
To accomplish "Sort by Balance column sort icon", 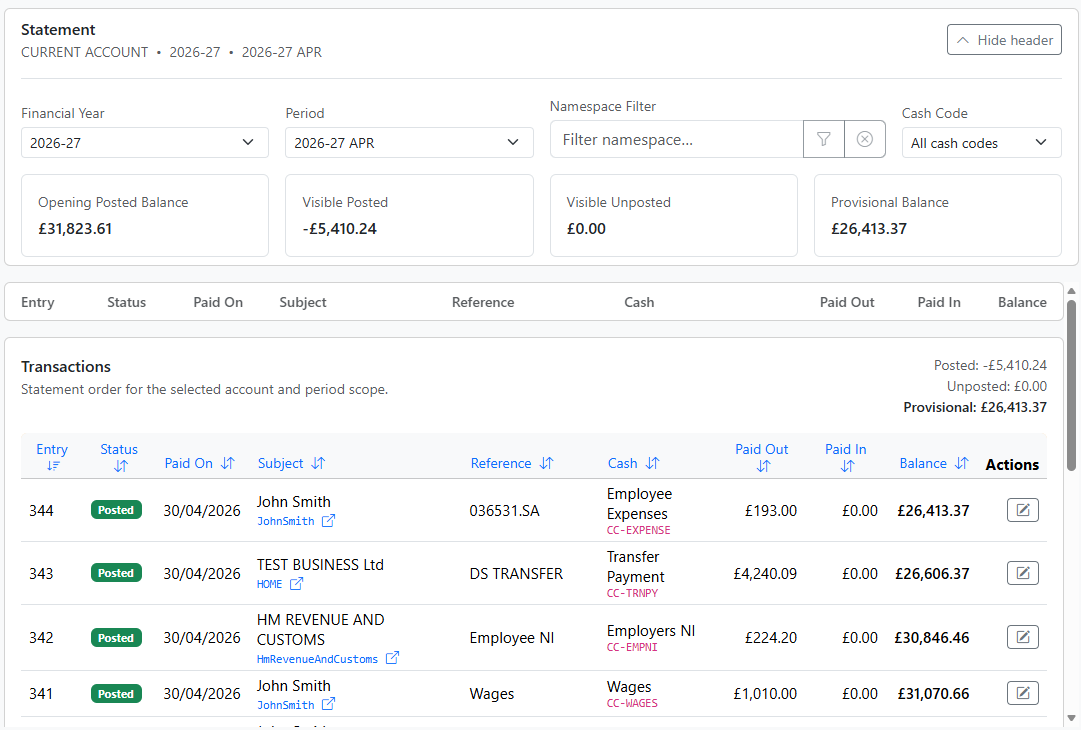I will point(962,463).
